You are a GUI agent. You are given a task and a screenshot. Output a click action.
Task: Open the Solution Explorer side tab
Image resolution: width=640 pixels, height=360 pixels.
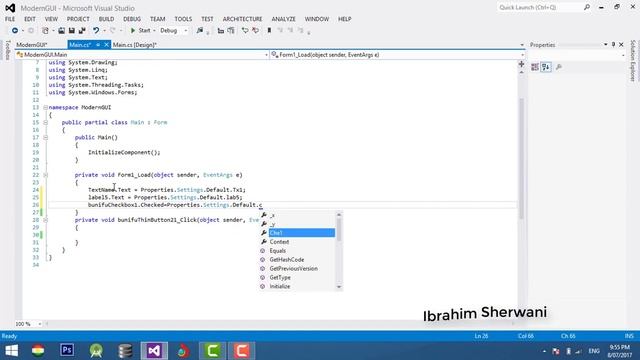point(633,60)
